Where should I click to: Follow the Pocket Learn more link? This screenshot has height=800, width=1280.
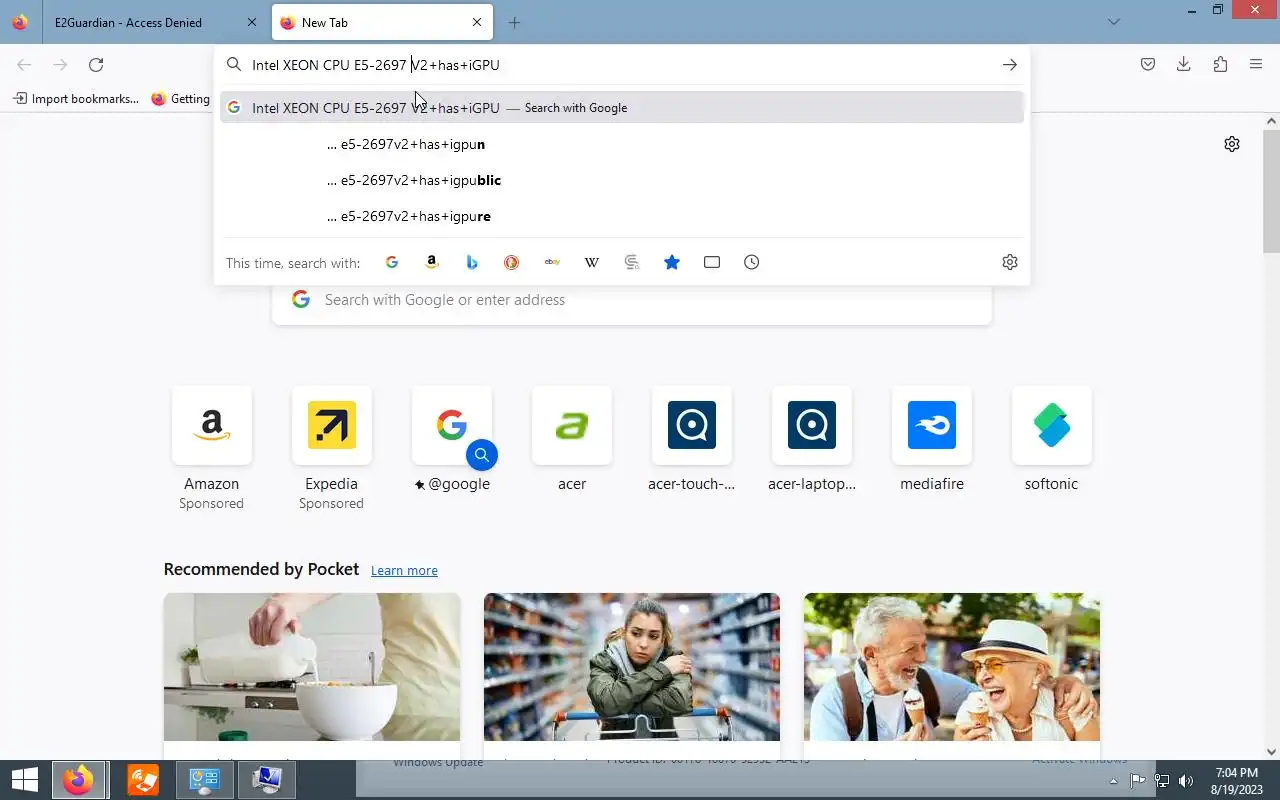(404, 571)
